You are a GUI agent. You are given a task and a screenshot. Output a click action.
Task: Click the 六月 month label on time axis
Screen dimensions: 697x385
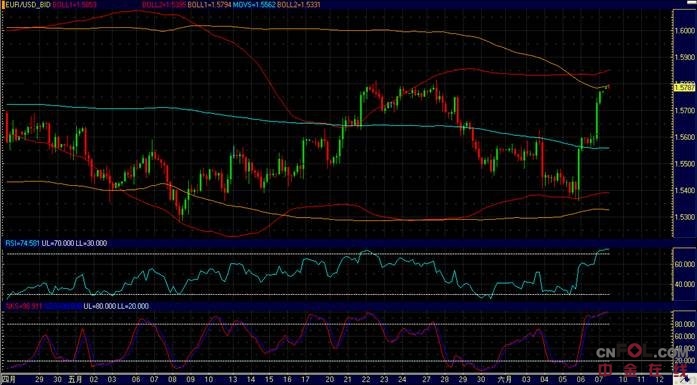coord(506,380)
